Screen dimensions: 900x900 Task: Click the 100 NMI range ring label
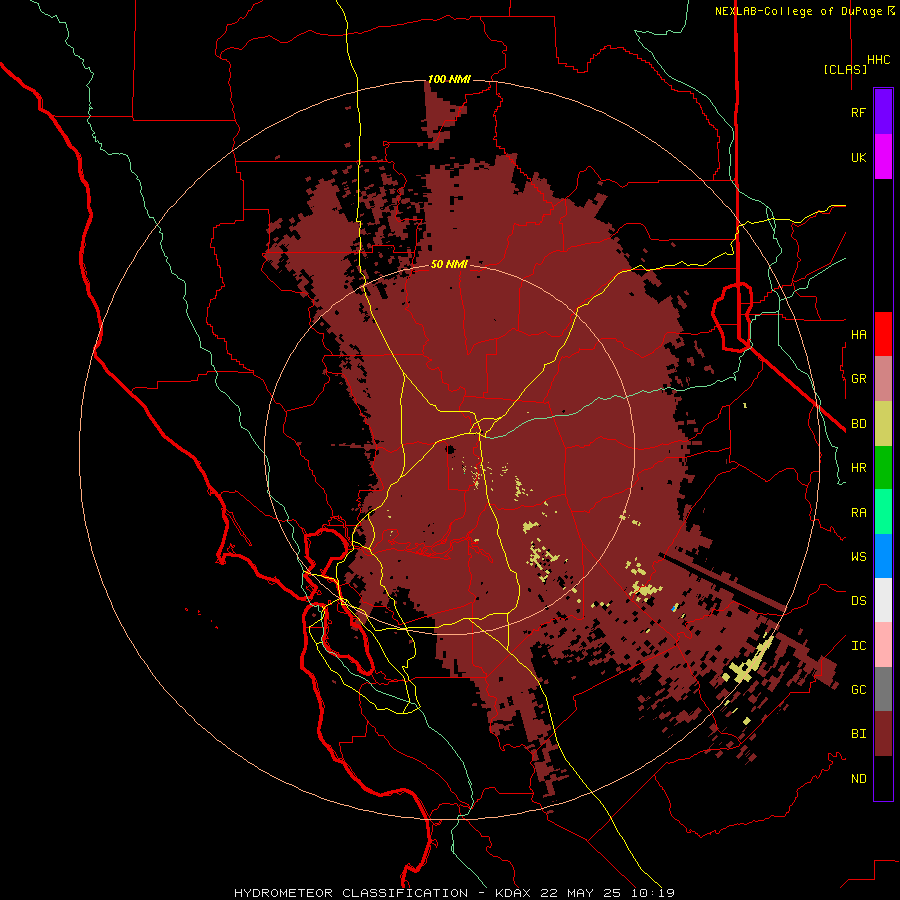coord(449,79)
